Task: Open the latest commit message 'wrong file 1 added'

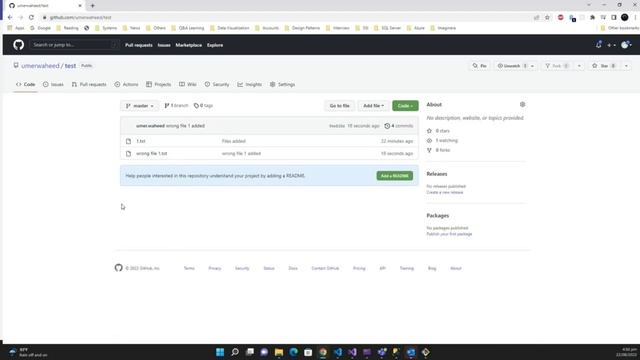Action: (x=185, y=126)
